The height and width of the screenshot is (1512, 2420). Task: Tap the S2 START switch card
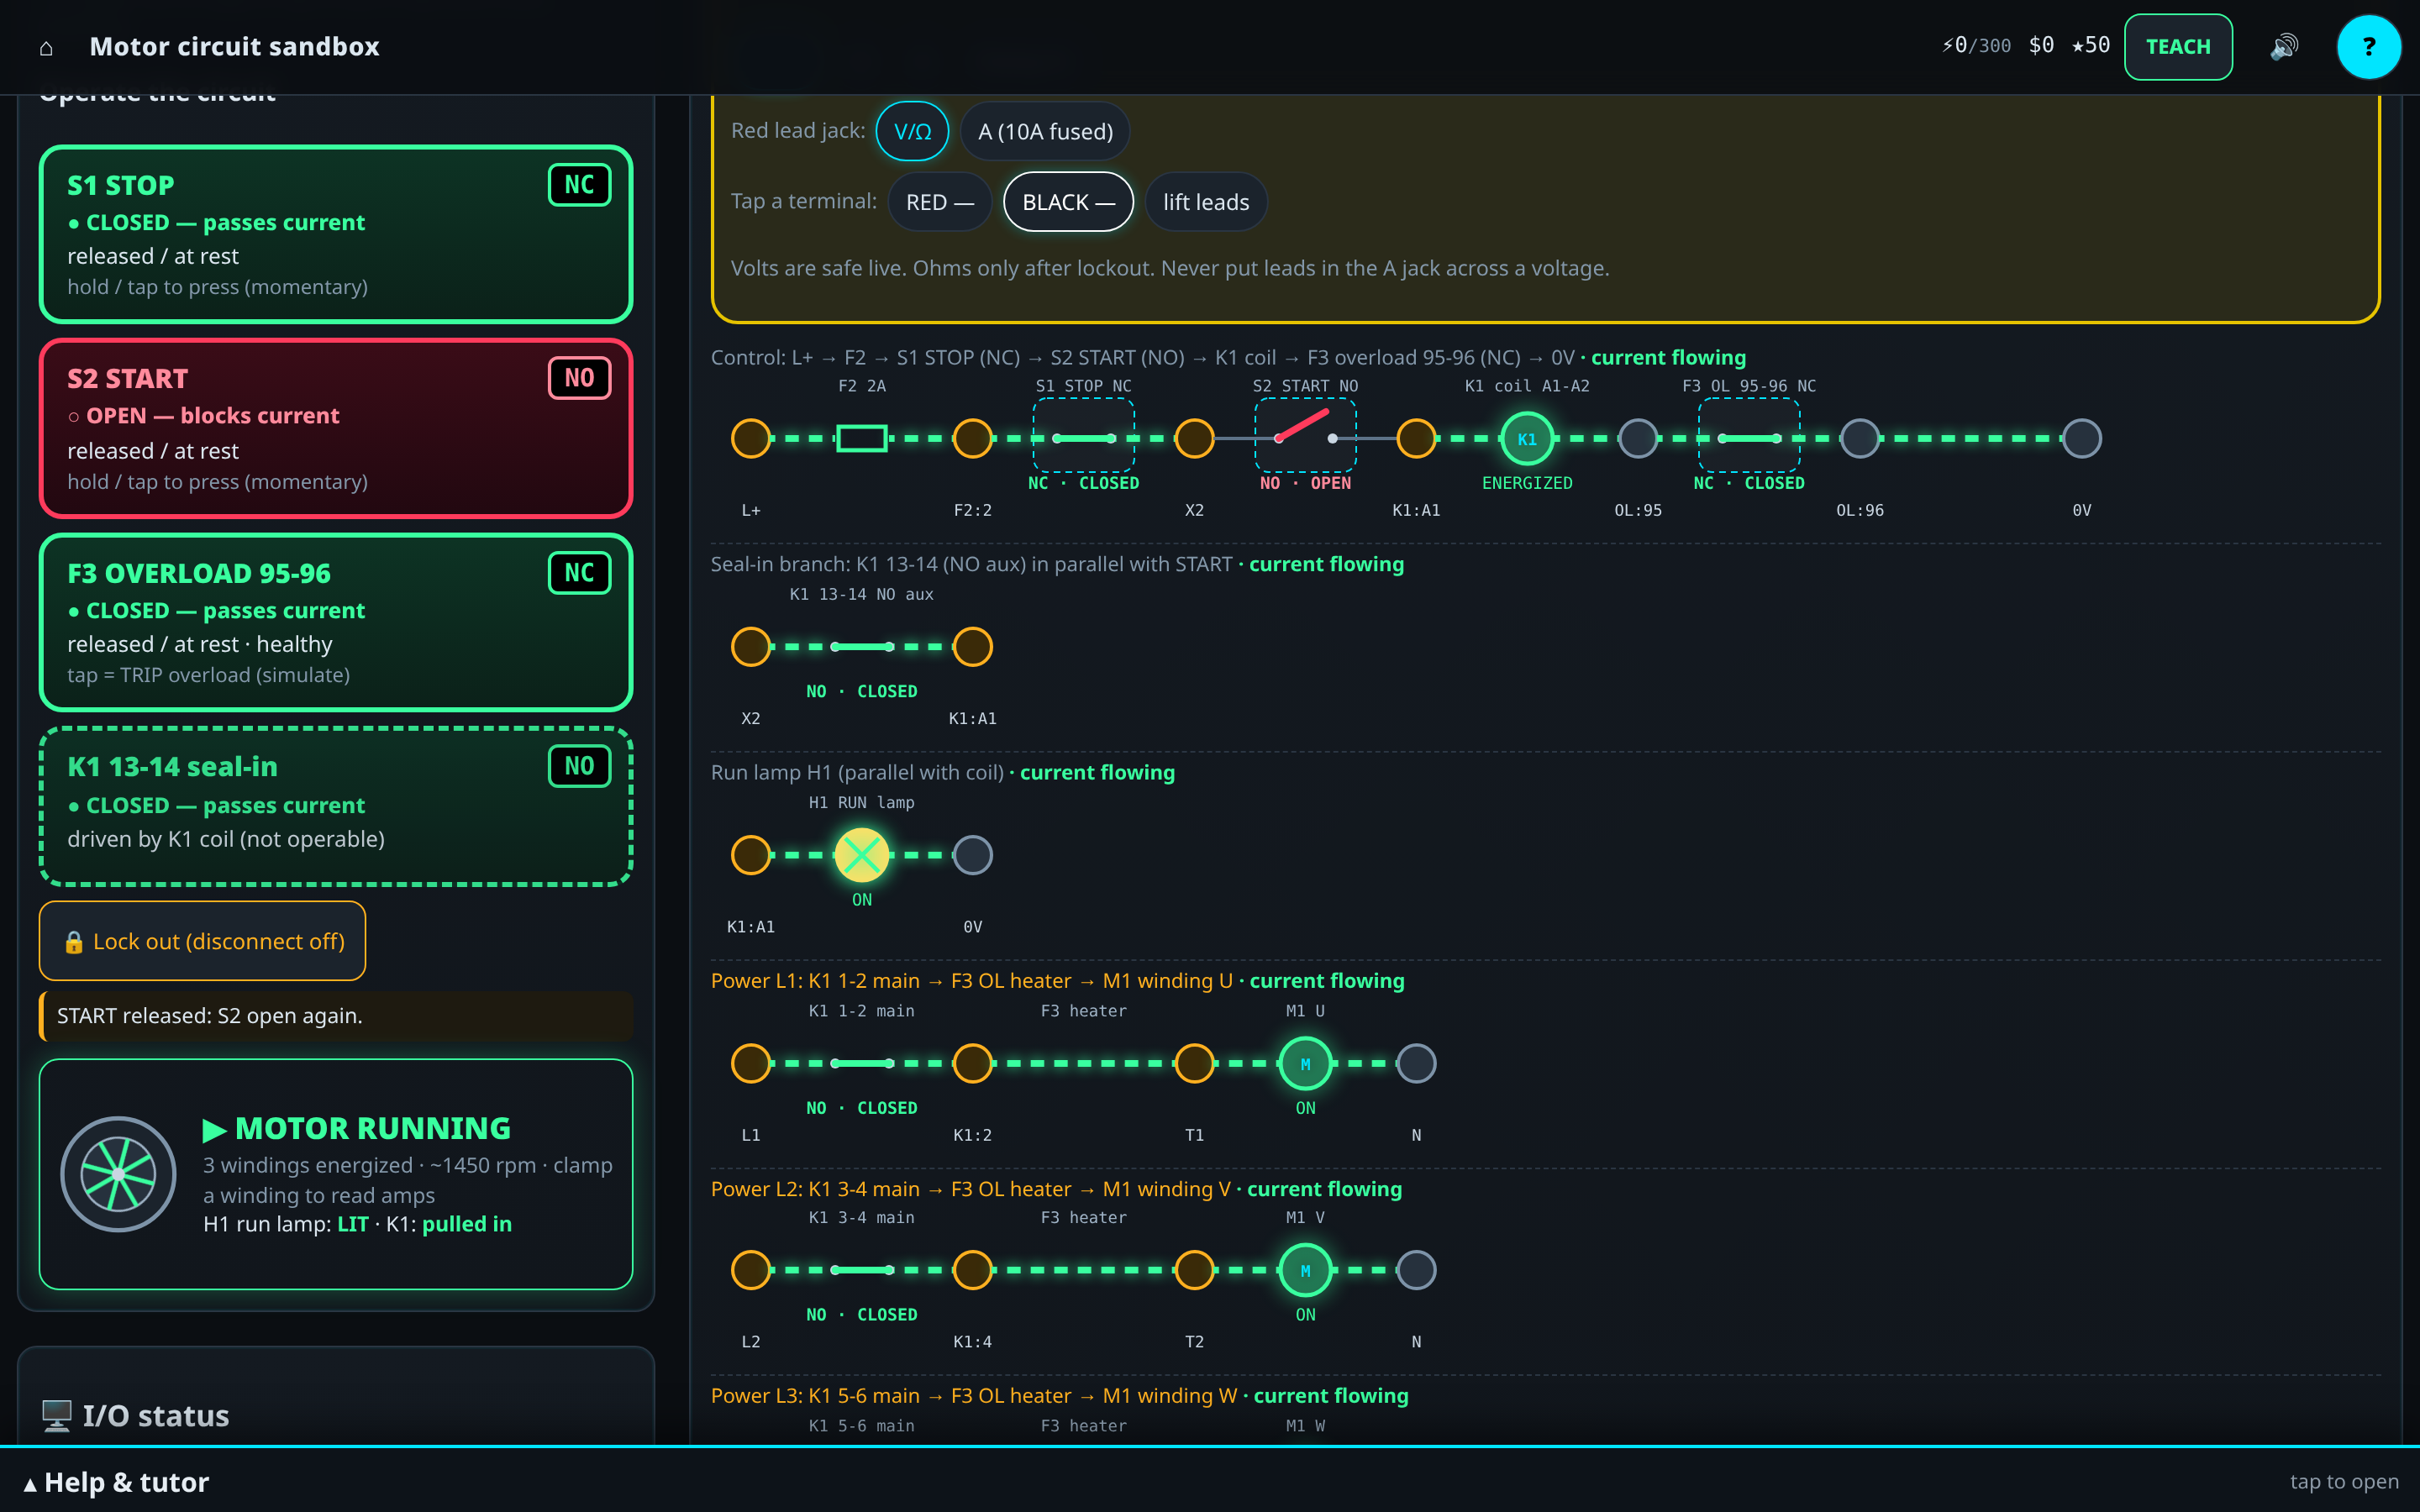point(336,428)
